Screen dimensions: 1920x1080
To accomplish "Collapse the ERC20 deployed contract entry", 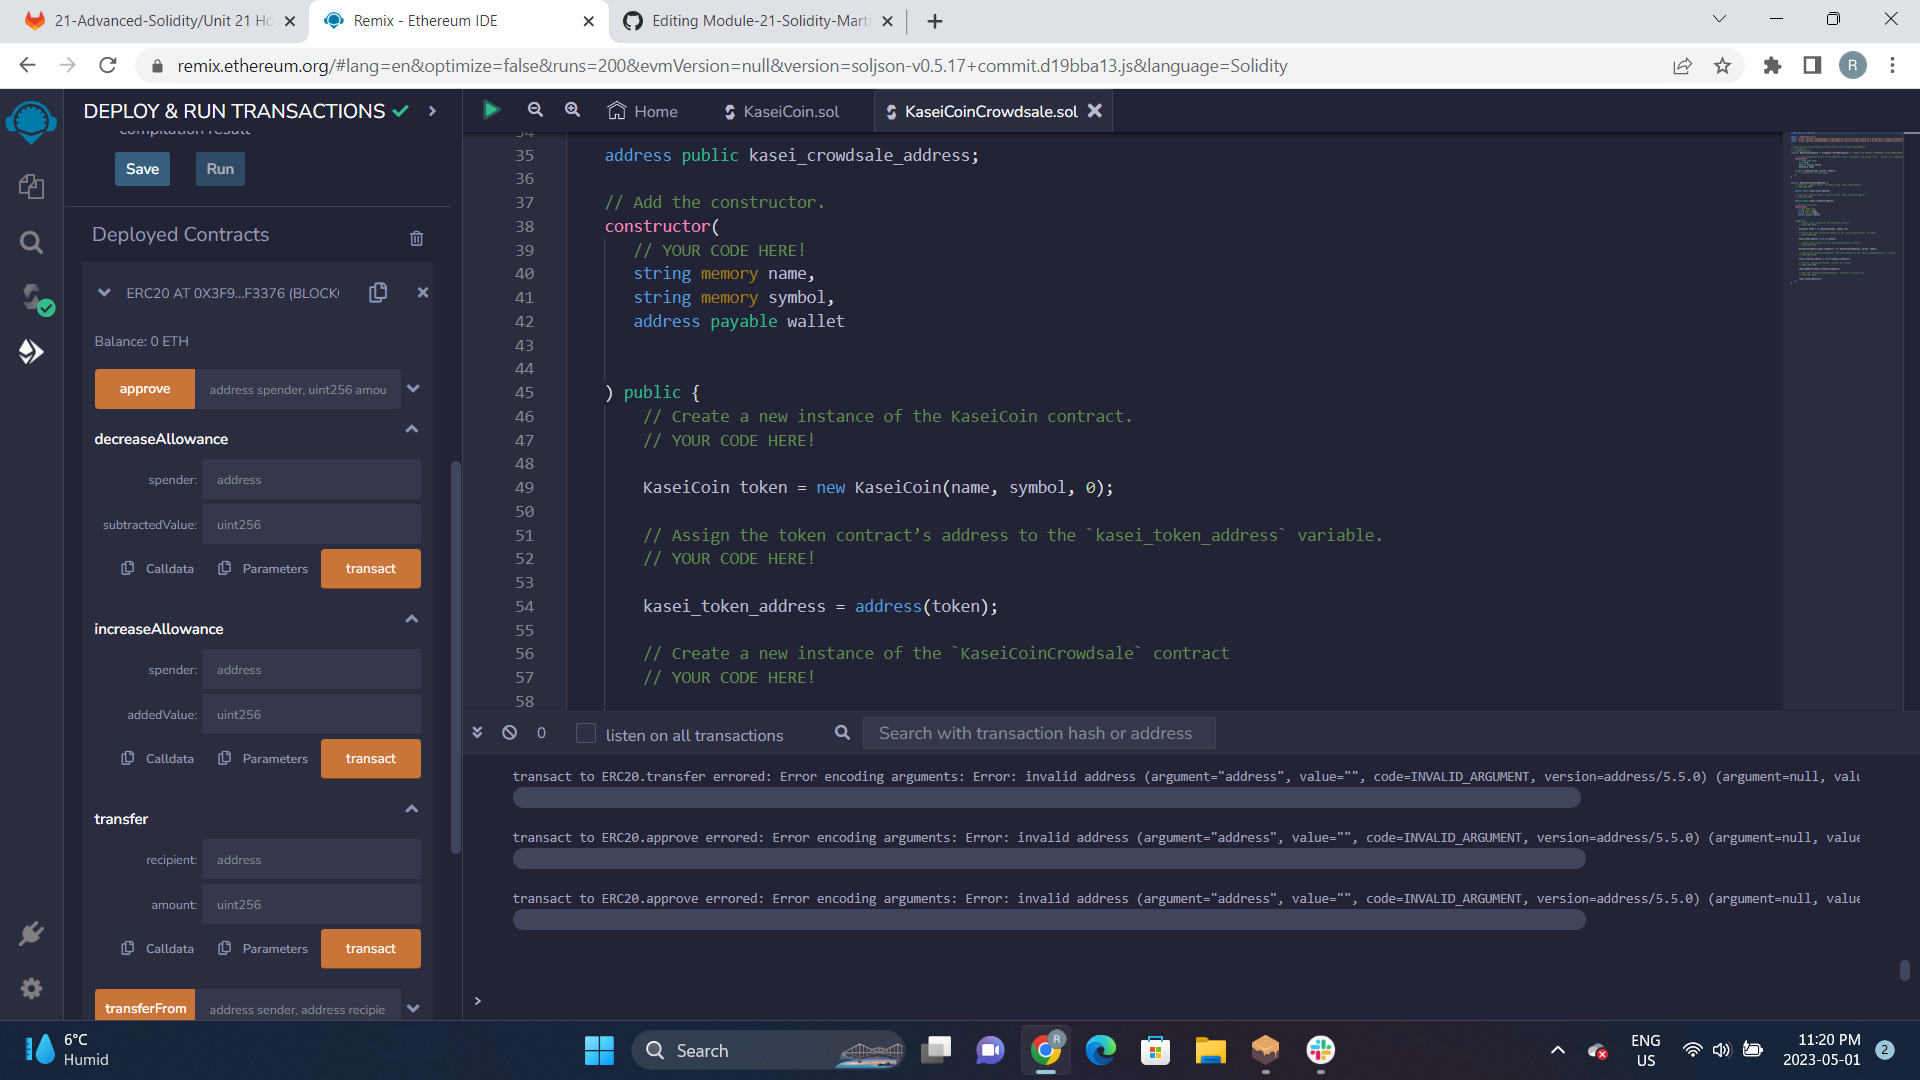I will [x=104, y=293].
